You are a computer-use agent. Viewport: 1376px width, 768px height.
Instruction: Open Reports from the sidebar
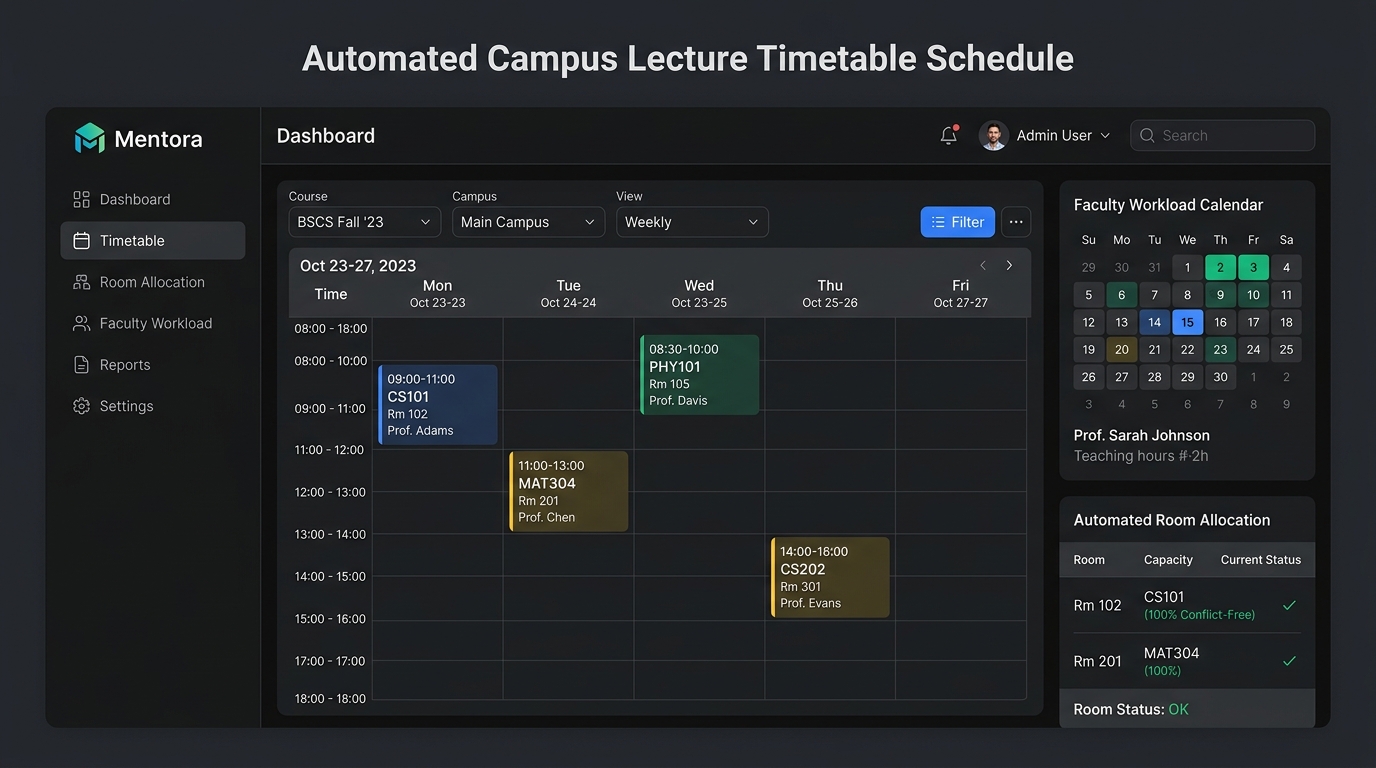tap(153, 365)
